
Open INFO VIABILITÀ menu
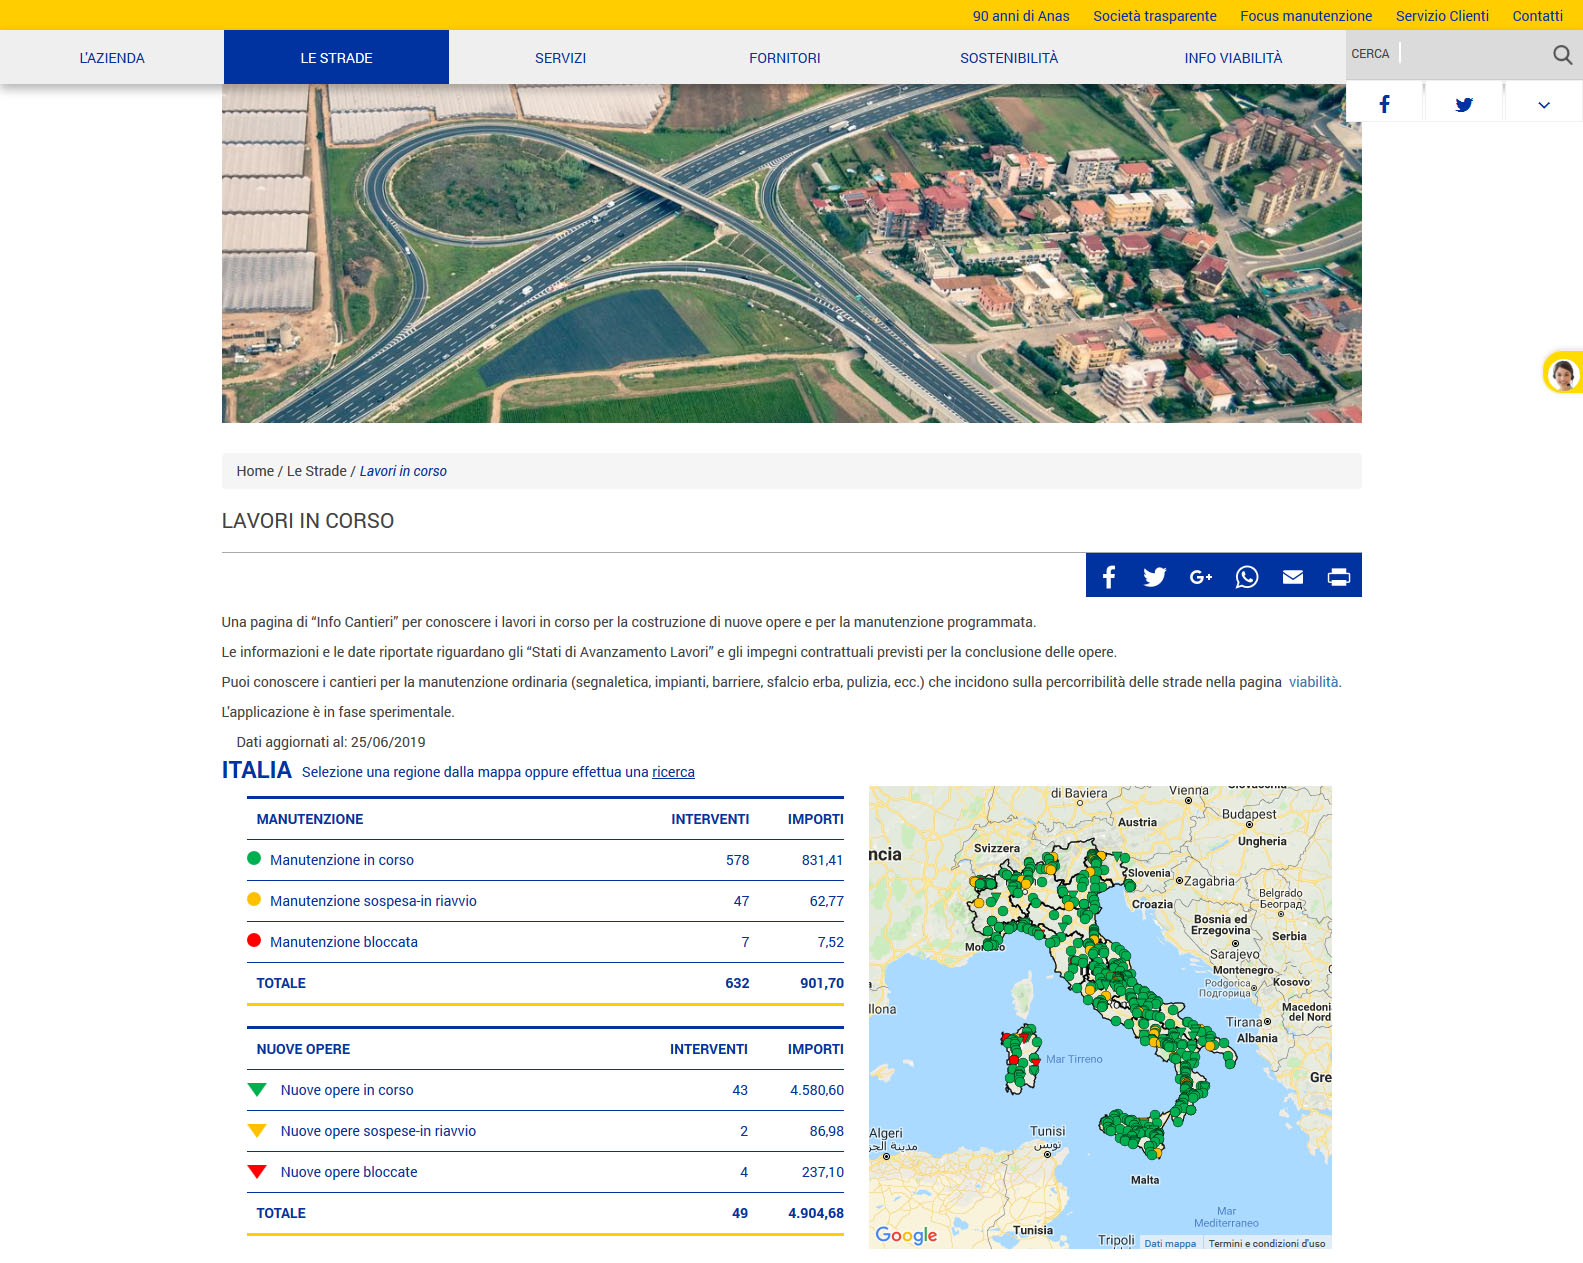pyautogui.click(x=1233, y=57)
